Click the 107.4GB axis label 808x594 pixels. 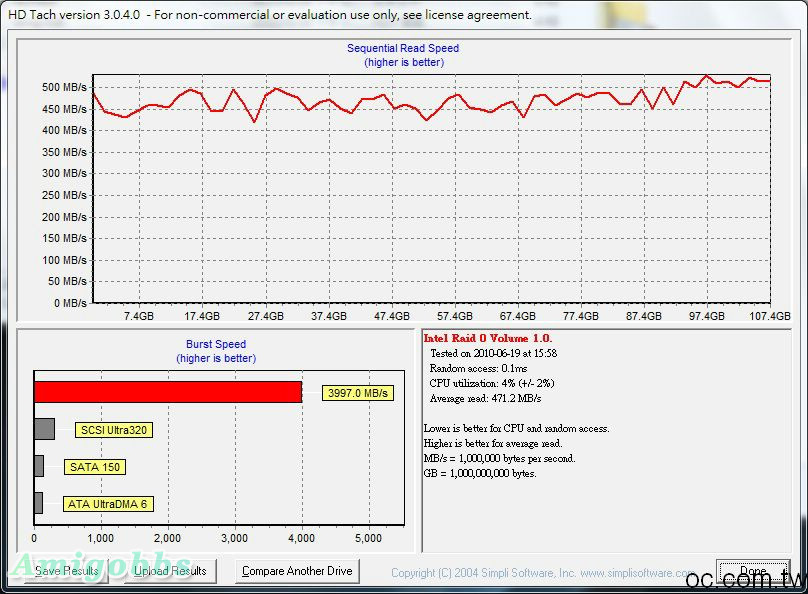click(x=769, y=316)
